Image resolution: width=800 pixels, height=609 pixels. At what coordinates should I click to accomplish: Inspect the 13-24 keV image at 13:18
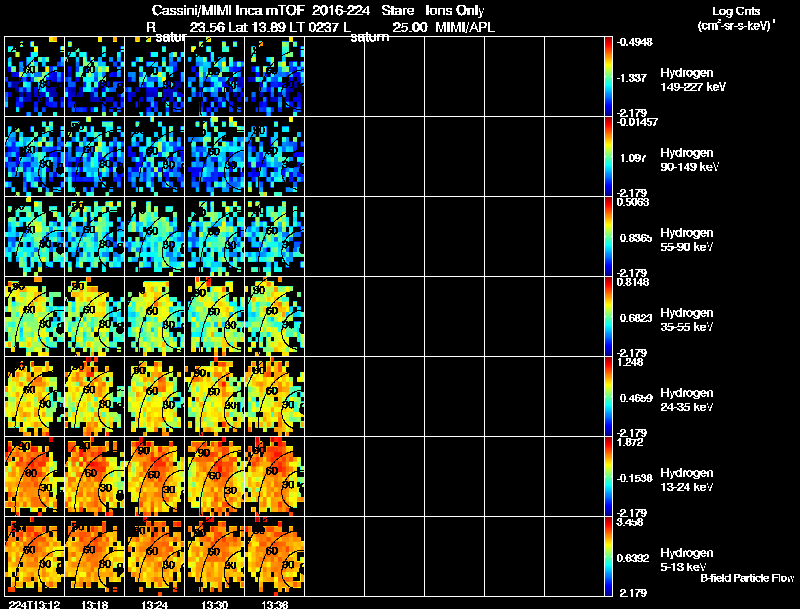tap(95, 477)
